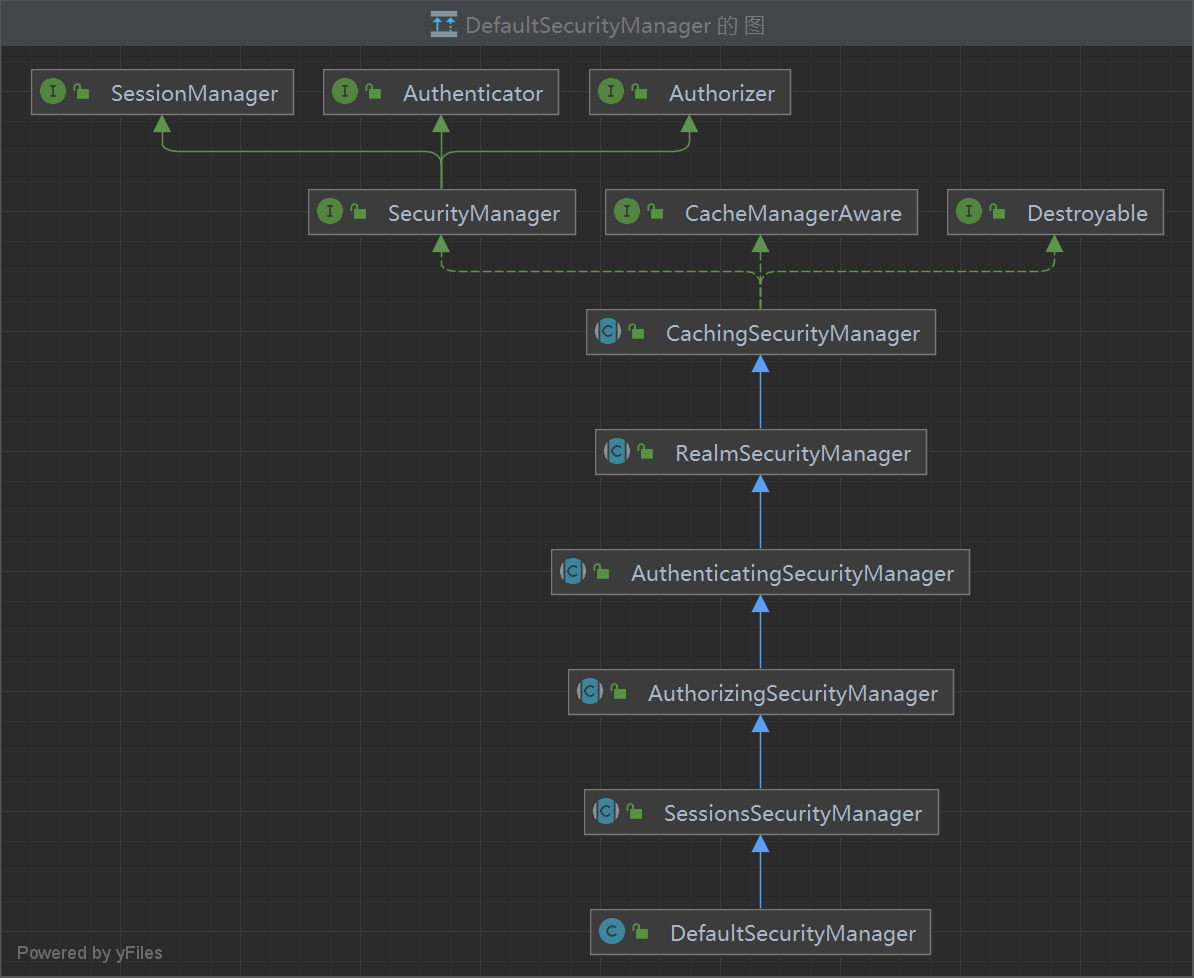Select the AuthorizingSecurityManager node label
Image resolution: width=1194 pixels, height=978 pixels.
tap(793, 693)
